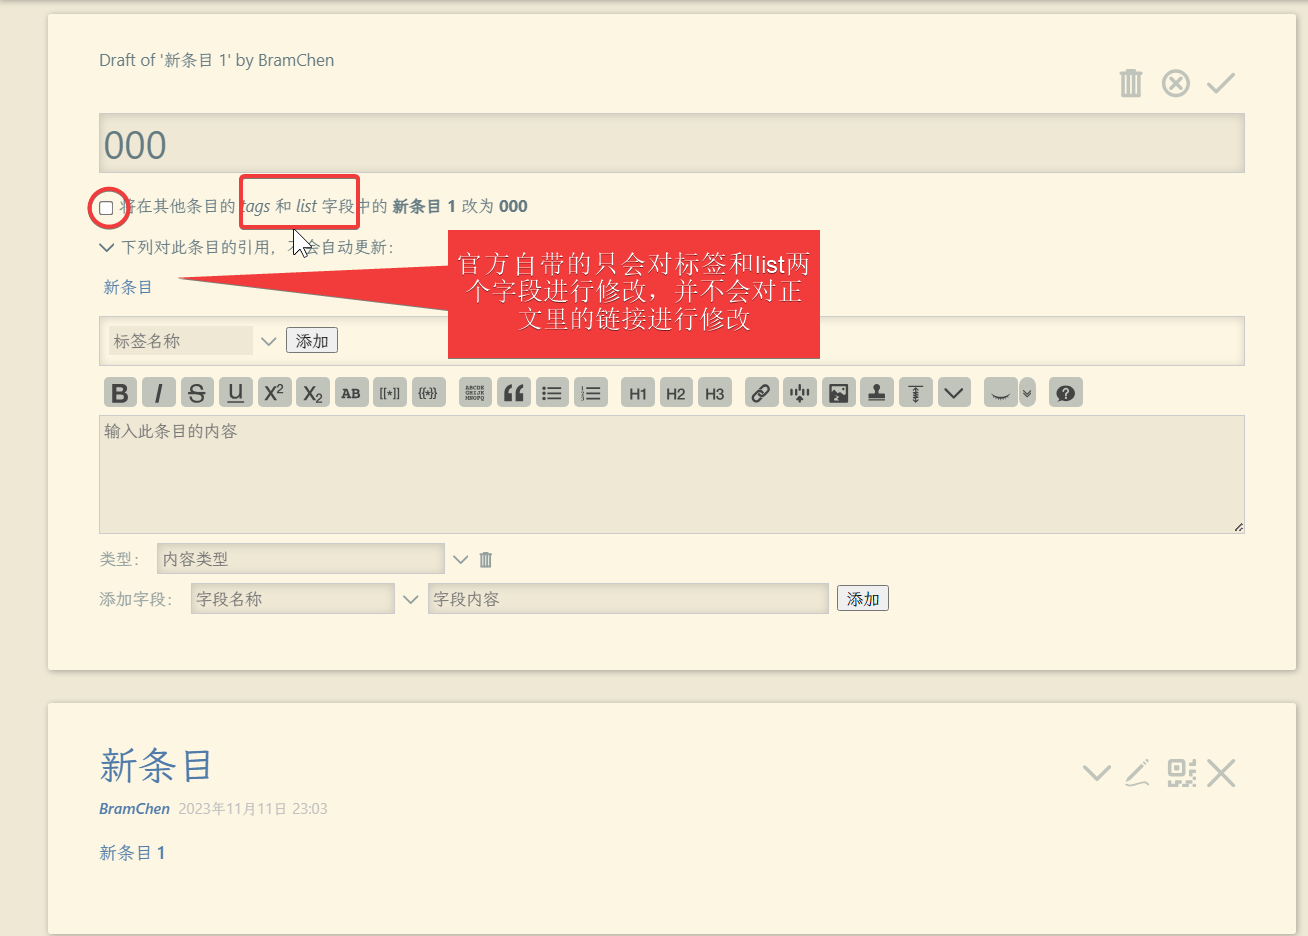Screen dimensions: 1308x936
Task: Insert a block quote
Action: (x=514, y=393)
